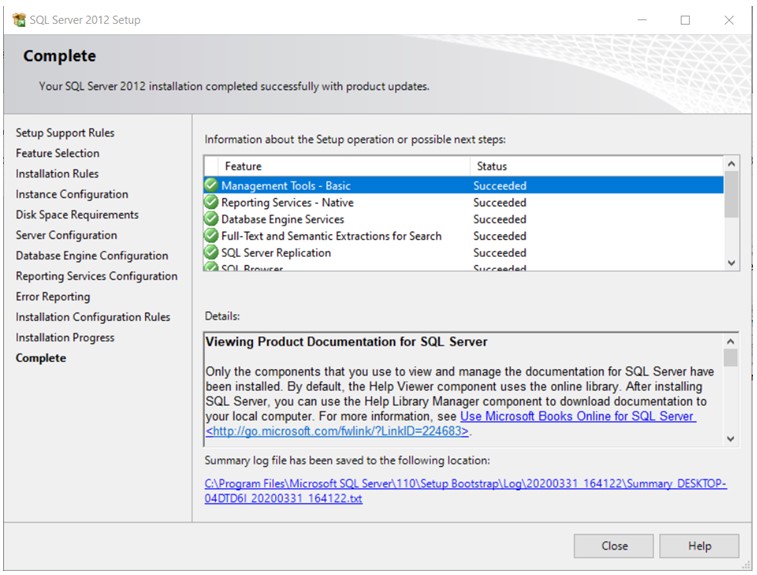The height and width of the screenshot is (575, 757).
Task: Click Server Configuration step
Action: (x=66, y=235)
